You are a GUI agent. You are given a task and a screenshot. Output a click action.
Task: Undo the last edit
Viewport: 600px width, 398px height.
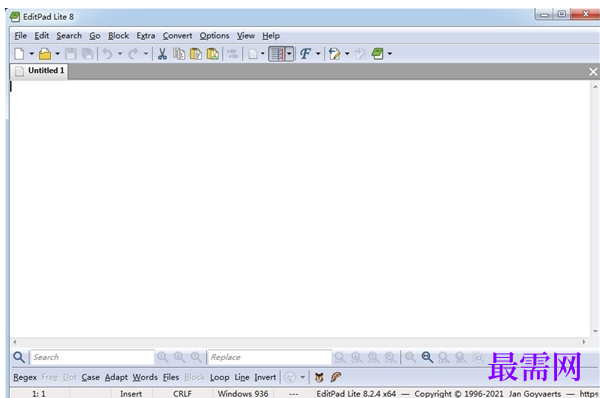pyautogui.click(x=108, y=54)
